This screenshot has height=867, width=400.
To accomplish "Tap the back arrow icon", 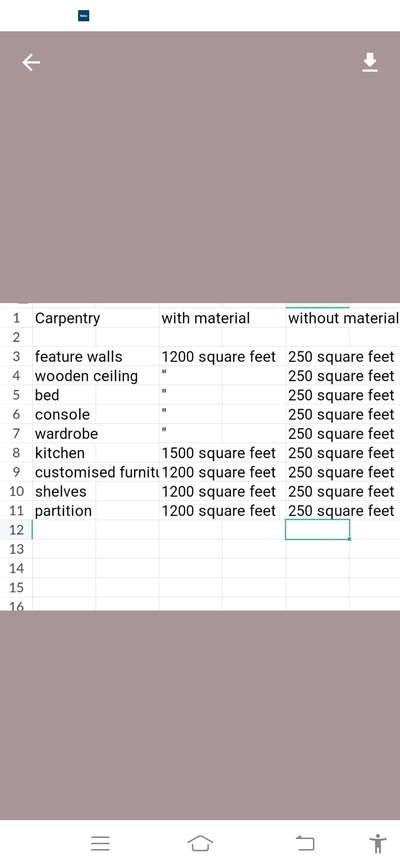I will (31, 63).
